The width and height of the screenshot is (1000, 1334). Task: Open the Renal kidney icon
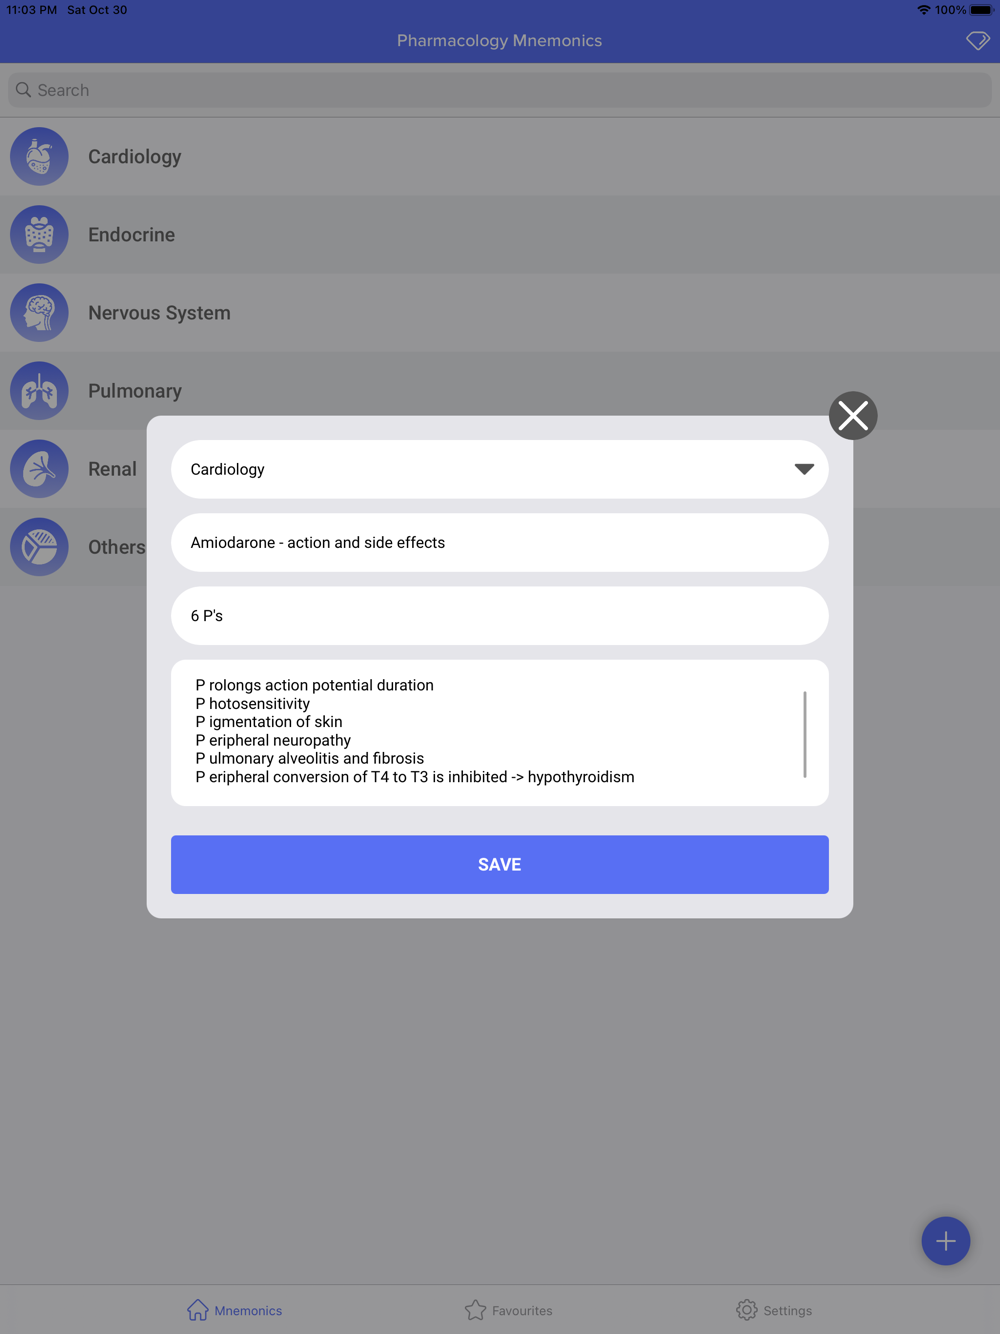click(x=39, y=469)
